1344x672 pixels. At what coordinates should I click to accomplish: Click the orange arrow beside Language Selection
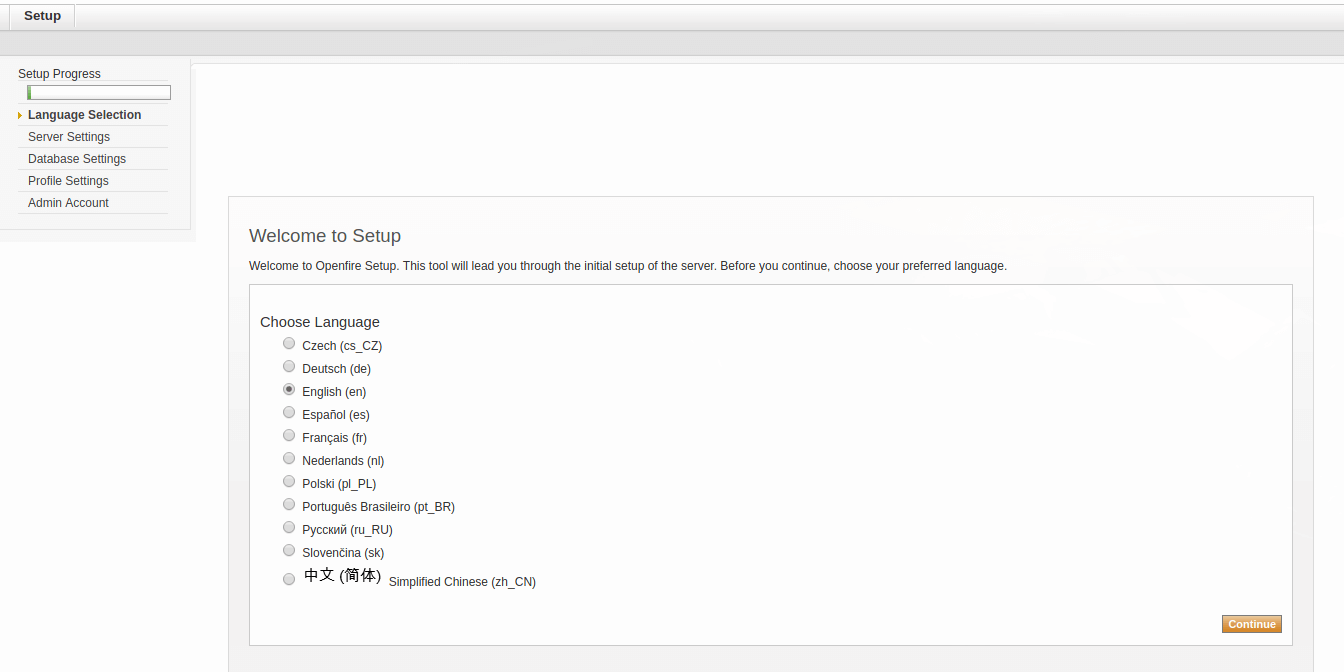click(20, 116)
